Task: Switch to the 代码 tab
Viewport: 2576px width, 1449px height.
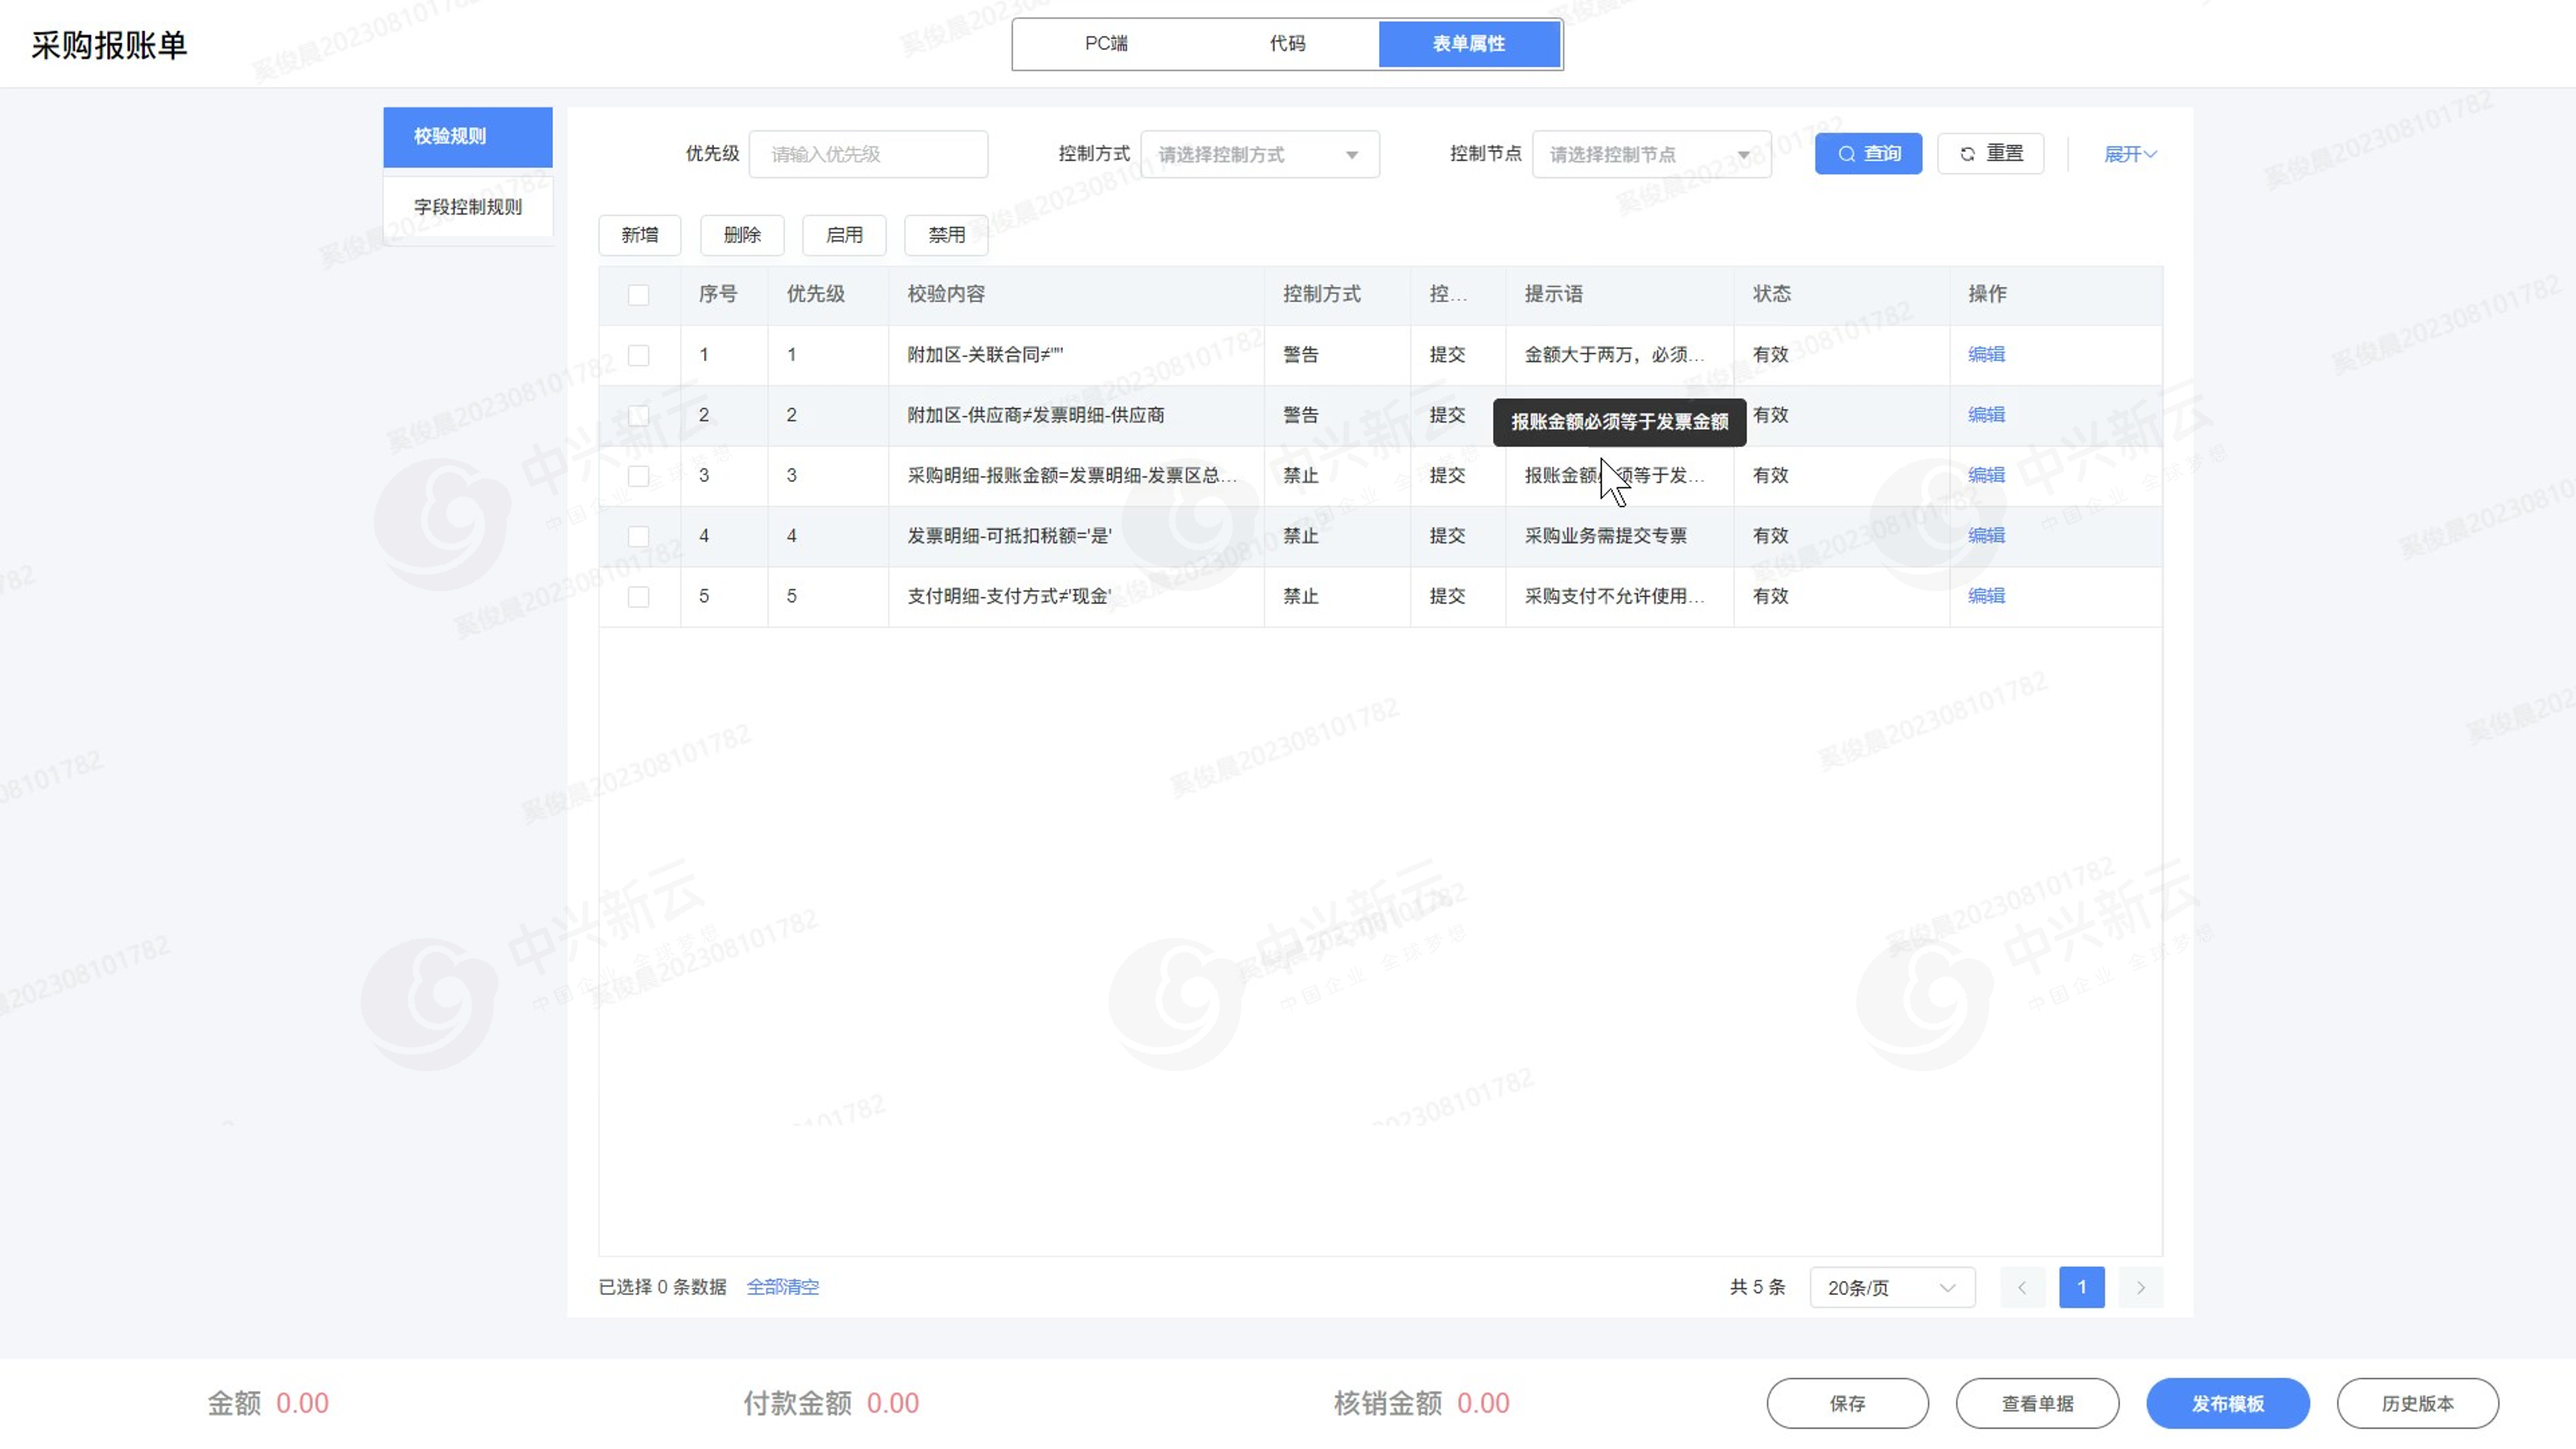Action: point(1287,43)
